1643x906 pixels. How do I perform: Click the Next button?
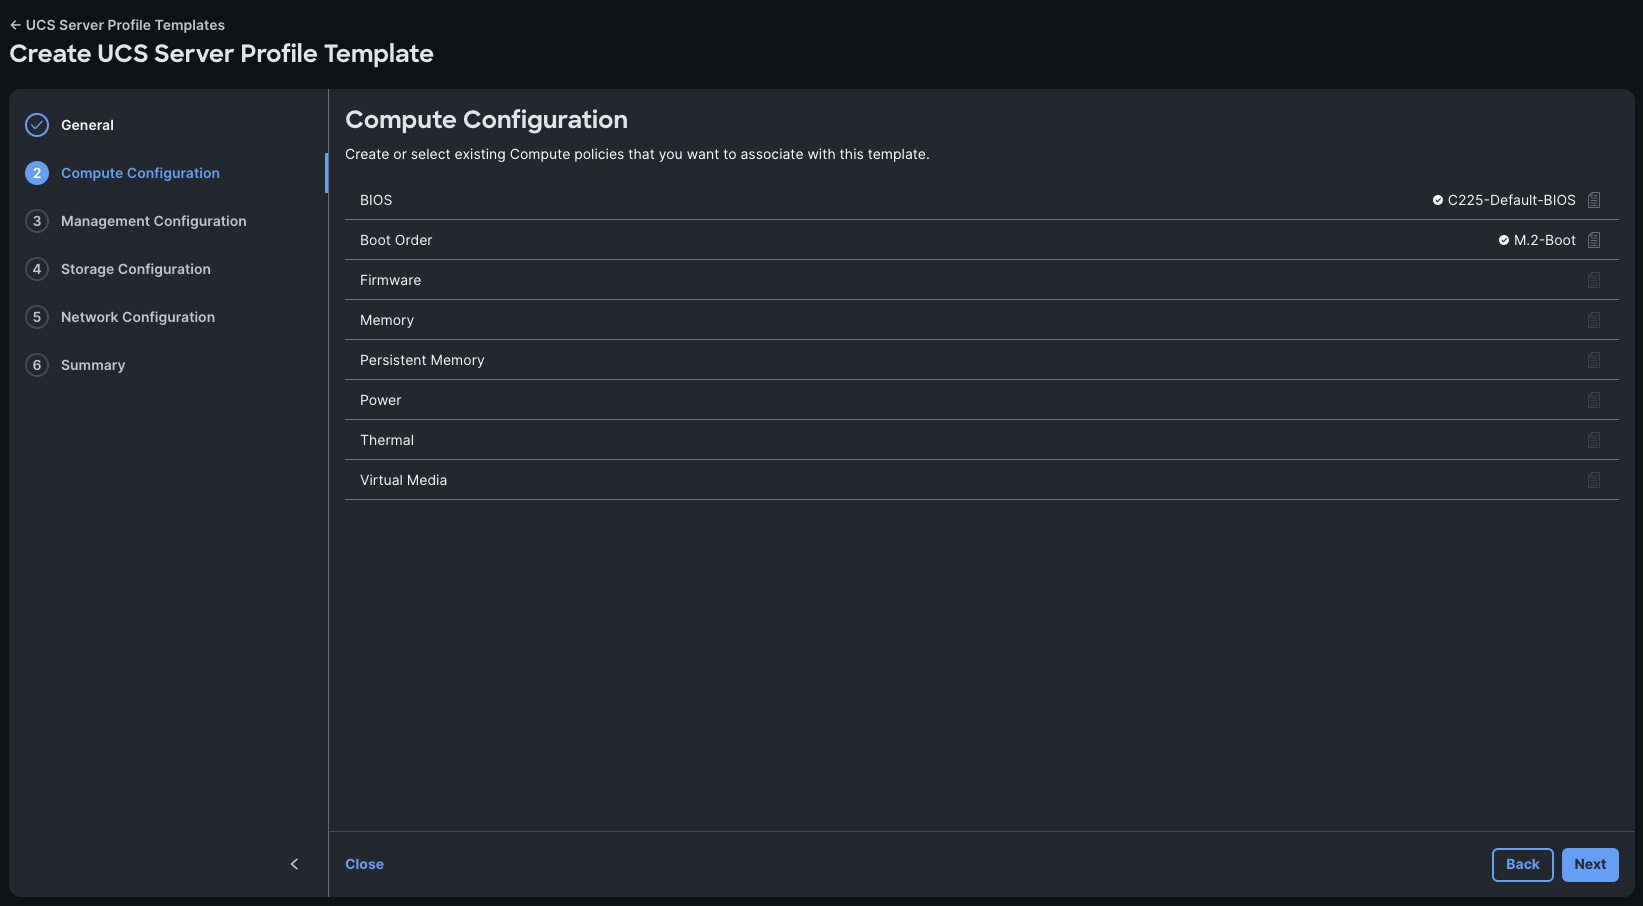coord(1589,864)
